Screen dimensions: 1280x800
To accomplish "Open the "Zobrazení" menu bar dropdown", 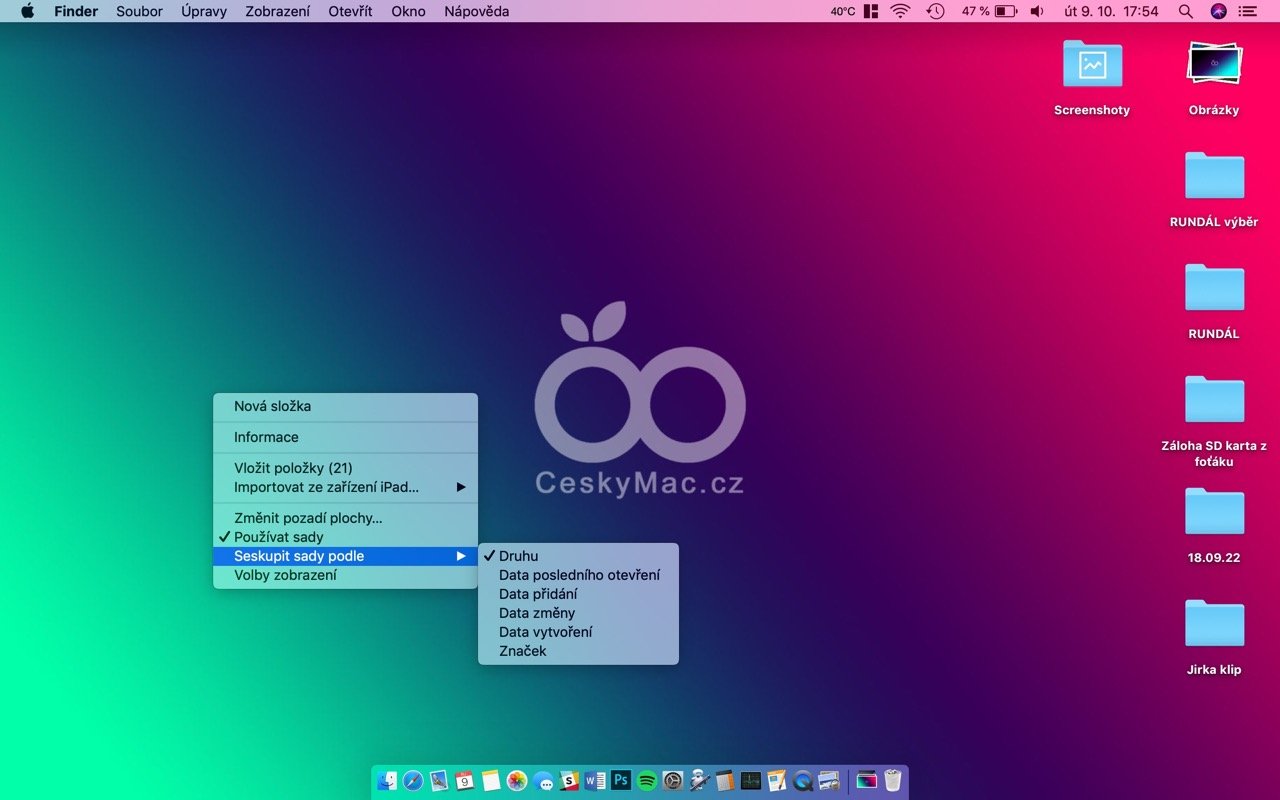I will (x=277, y=11).
